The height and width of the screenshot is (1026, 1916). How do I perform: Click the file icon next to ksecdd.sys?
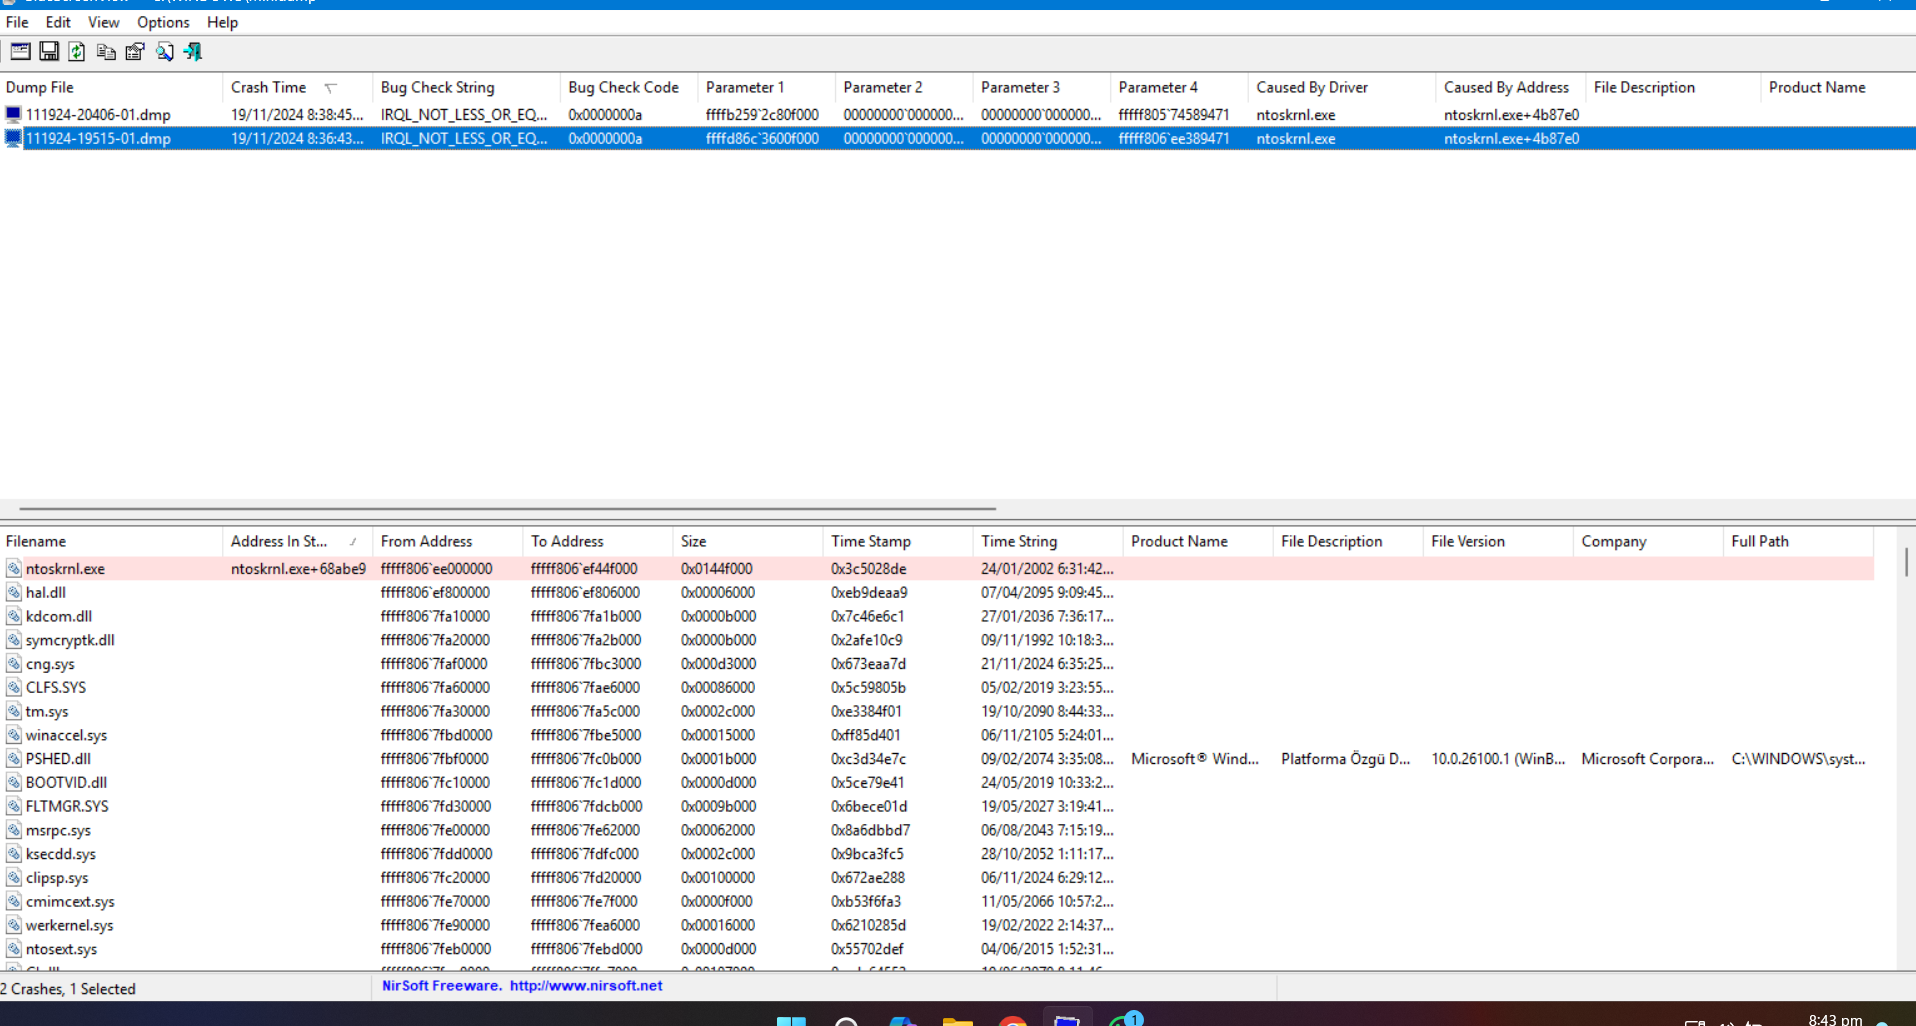14,854
